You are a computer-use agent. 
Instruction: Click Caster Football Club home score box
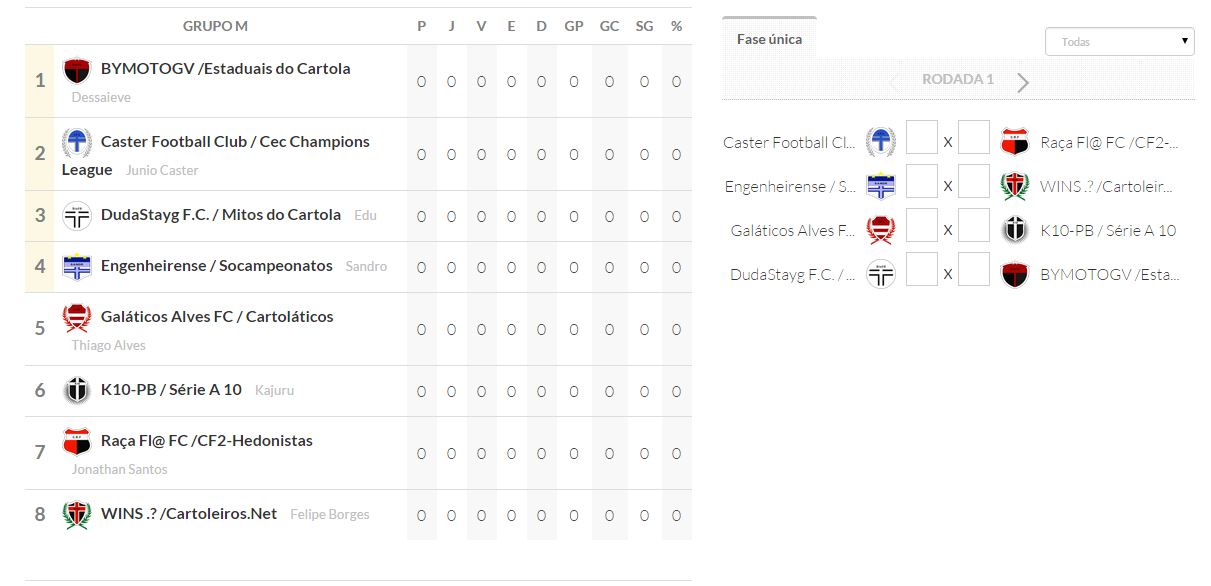[922, 138]
